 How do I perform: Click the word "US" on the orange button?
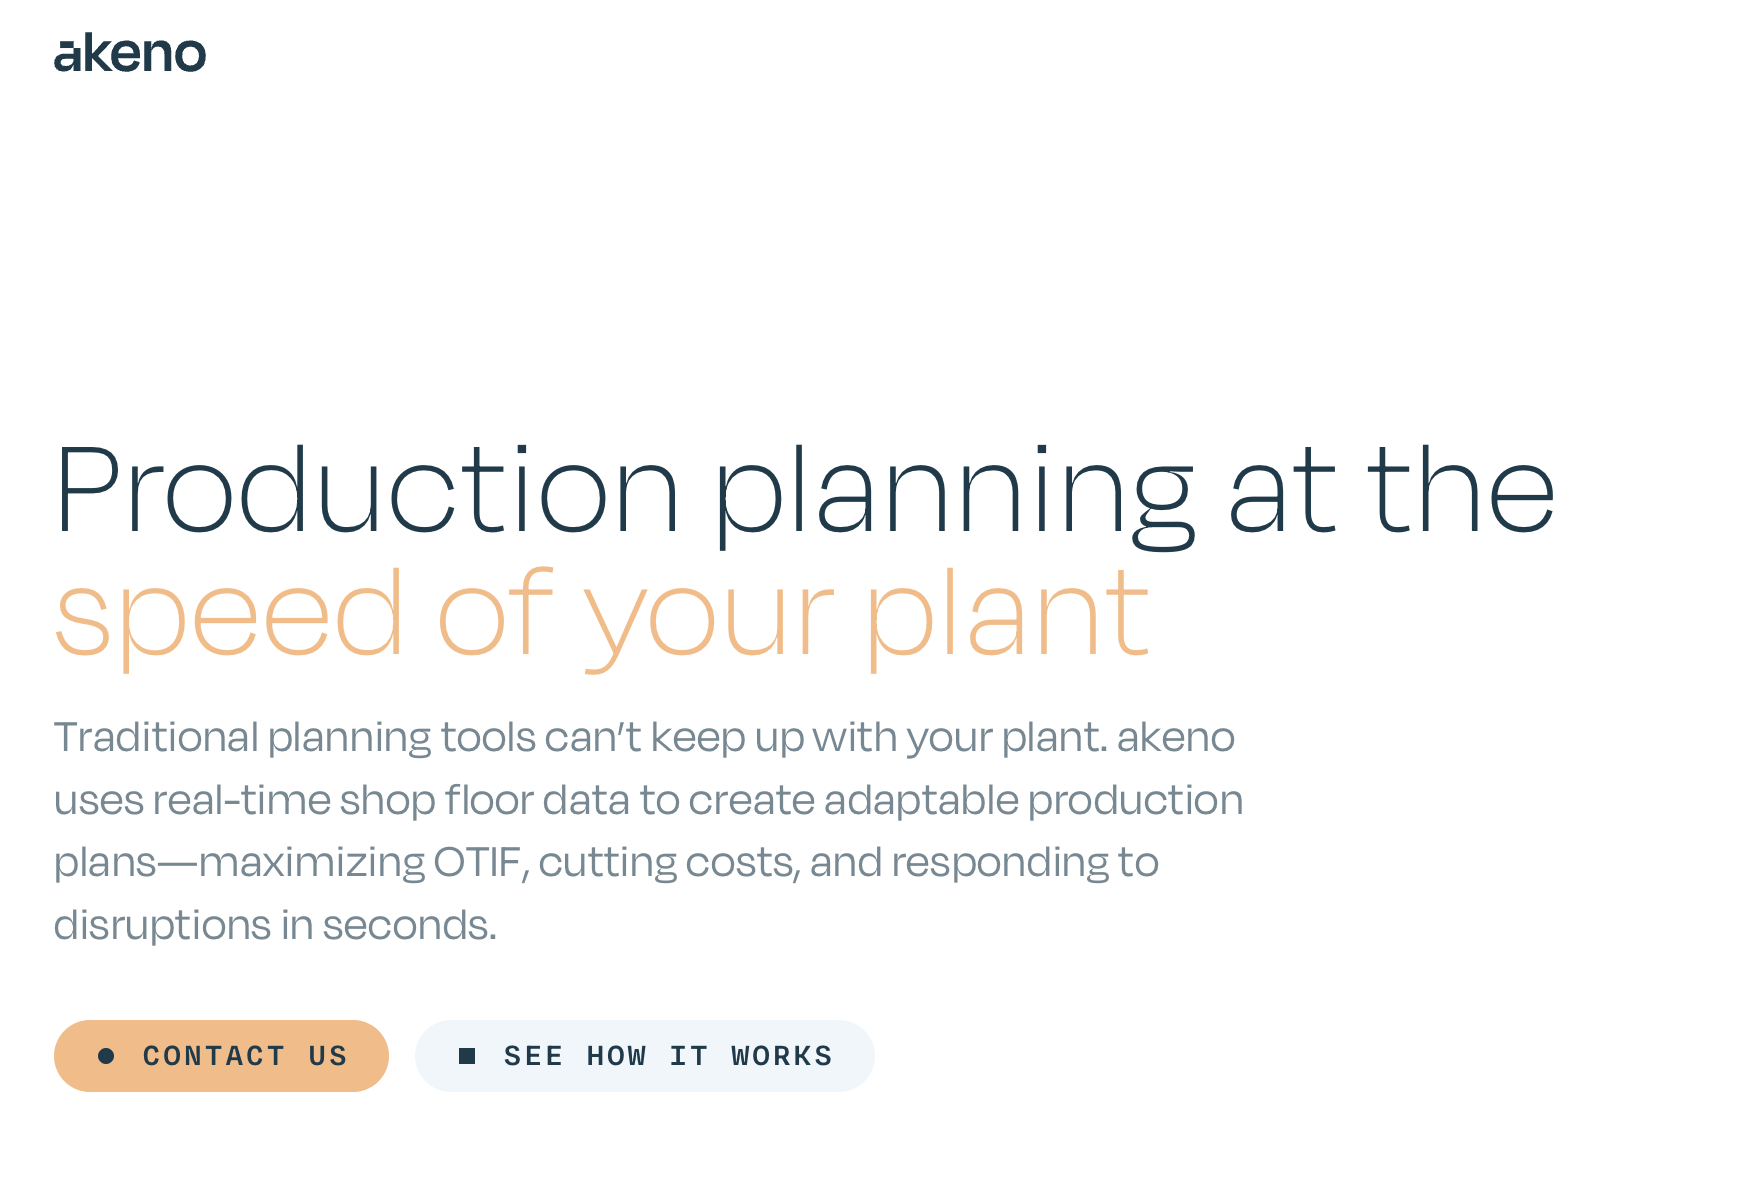point(328,1056)
